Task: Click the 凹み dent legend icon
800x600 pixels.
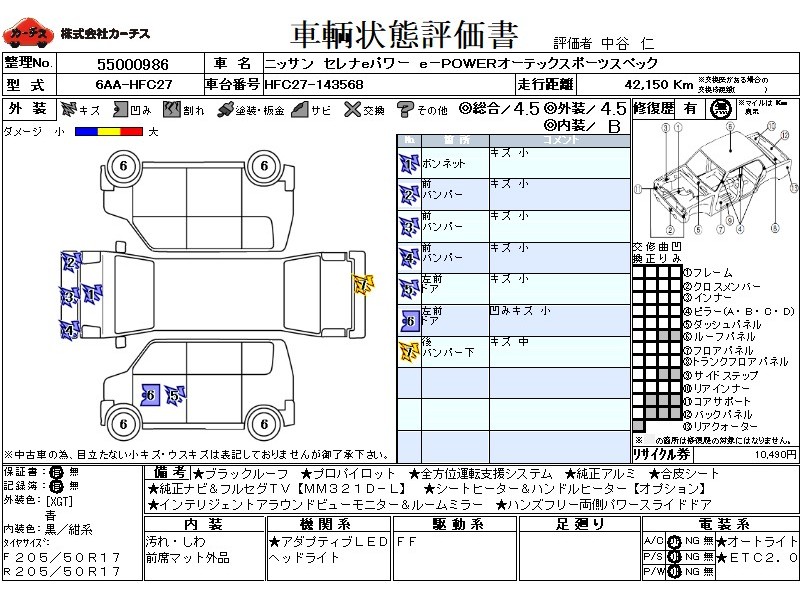Action: tap(121, 109)
